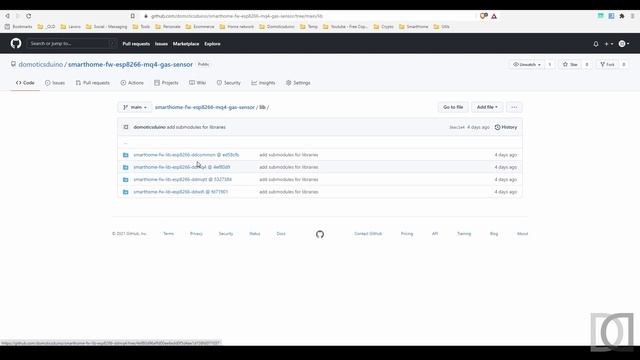Viewport: 640px width, 360px height.
Task: Open Marketplace in top navigation
Action: [186, 44]
